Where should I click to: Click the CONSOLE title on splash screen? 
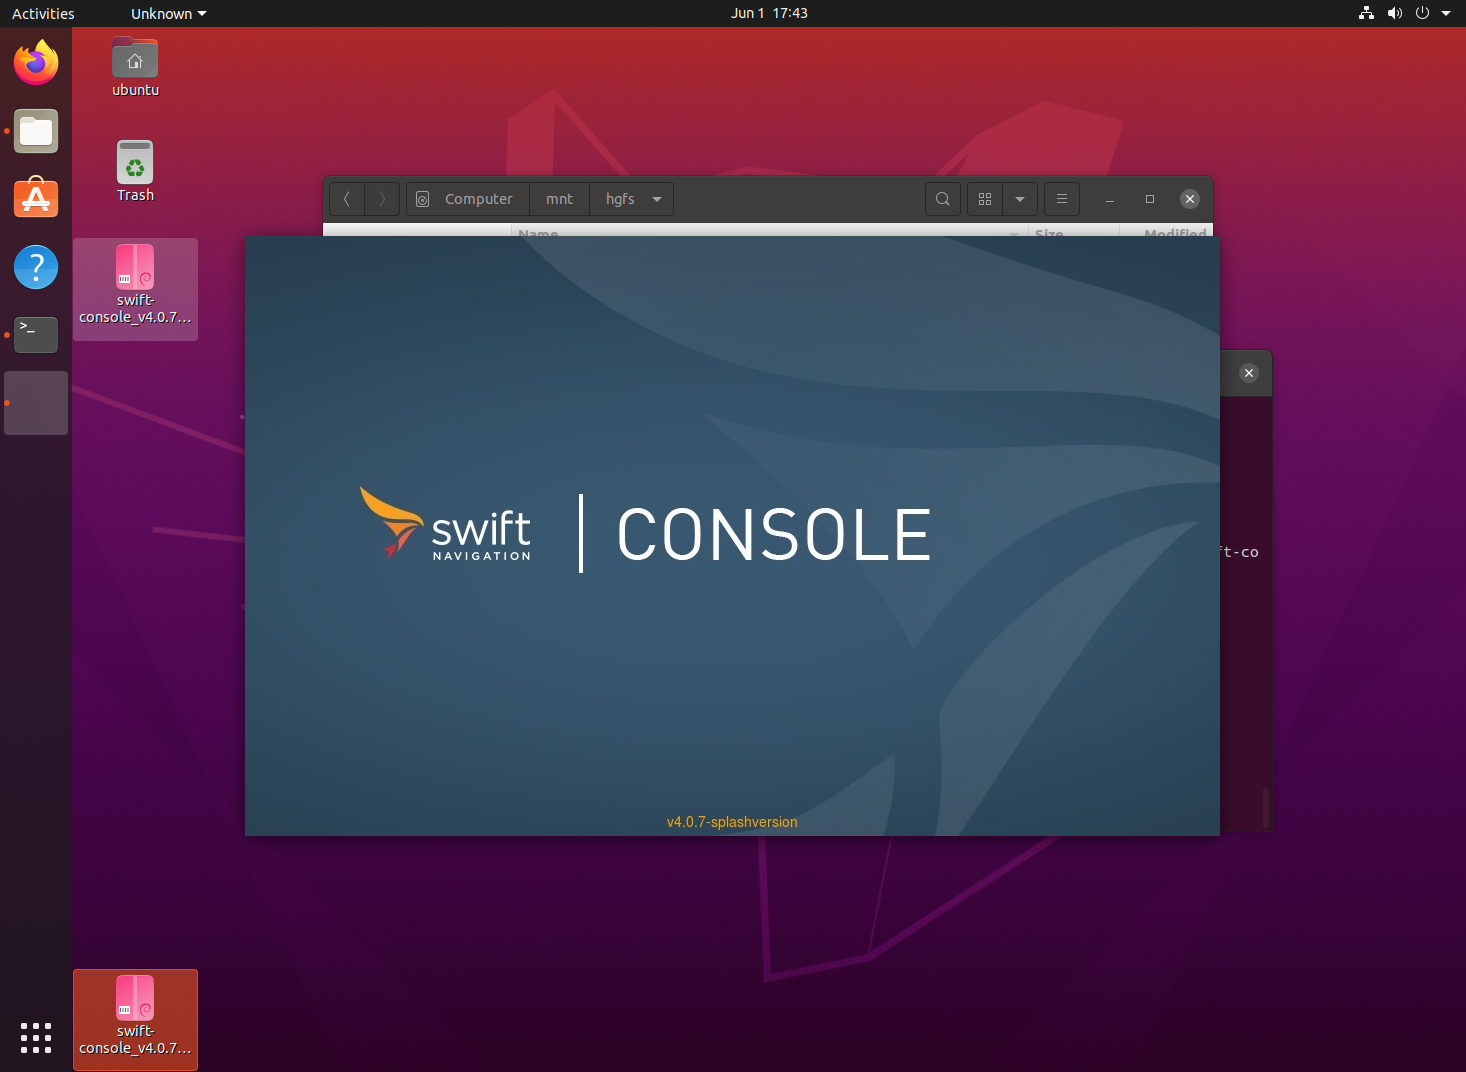[774, 535]
